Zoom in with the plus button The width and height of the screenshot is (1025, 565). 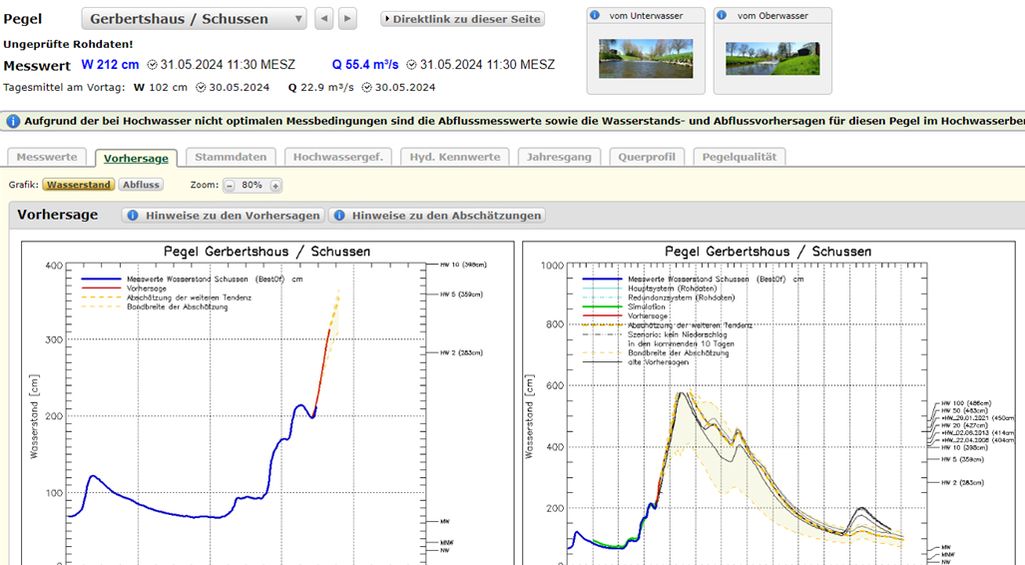[275, 185]
